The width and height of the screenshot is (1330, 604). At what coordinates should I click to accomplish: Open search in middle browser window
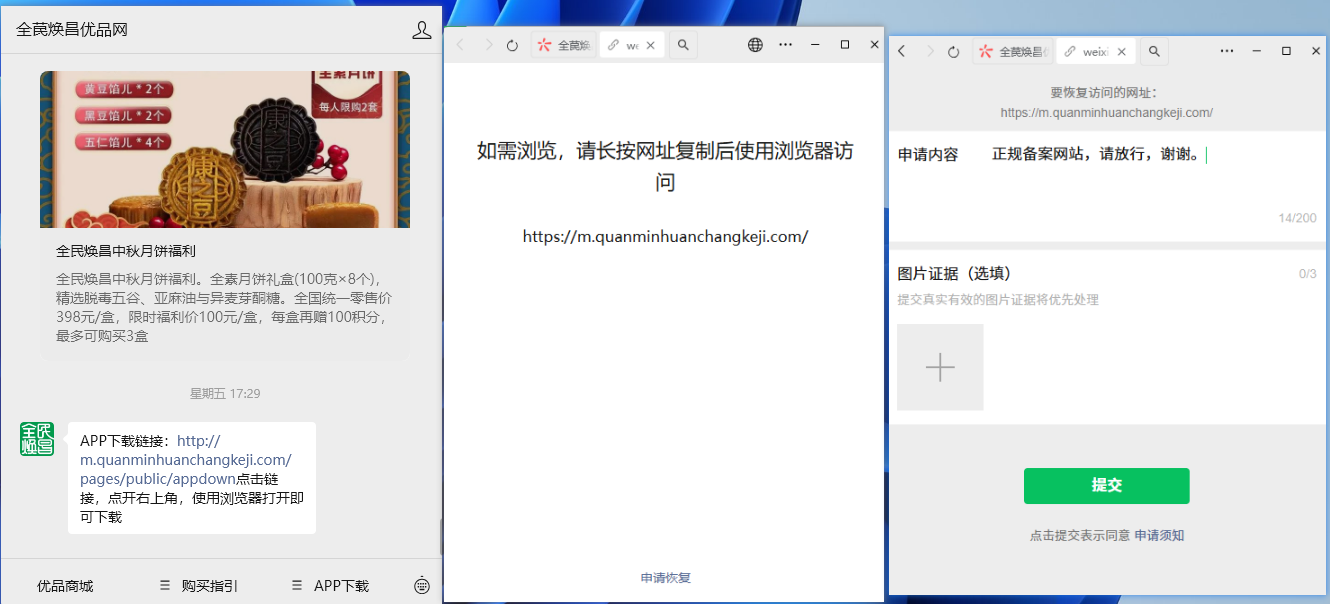pyautogui.click(x=683, y=45)
